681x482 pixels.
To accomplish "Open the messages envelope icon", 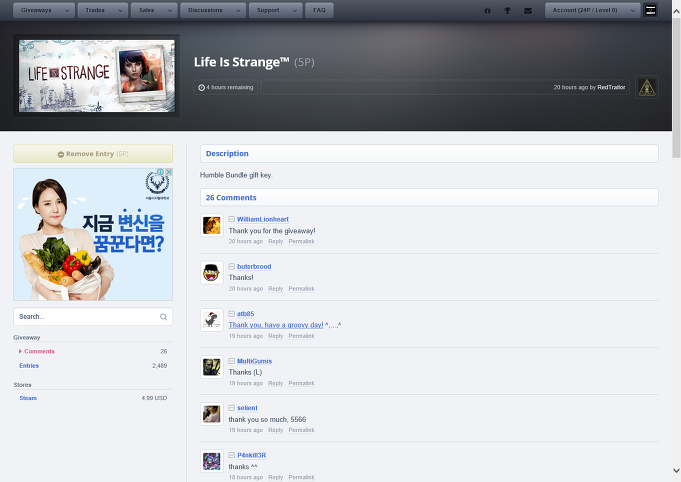I will (528, 10).
